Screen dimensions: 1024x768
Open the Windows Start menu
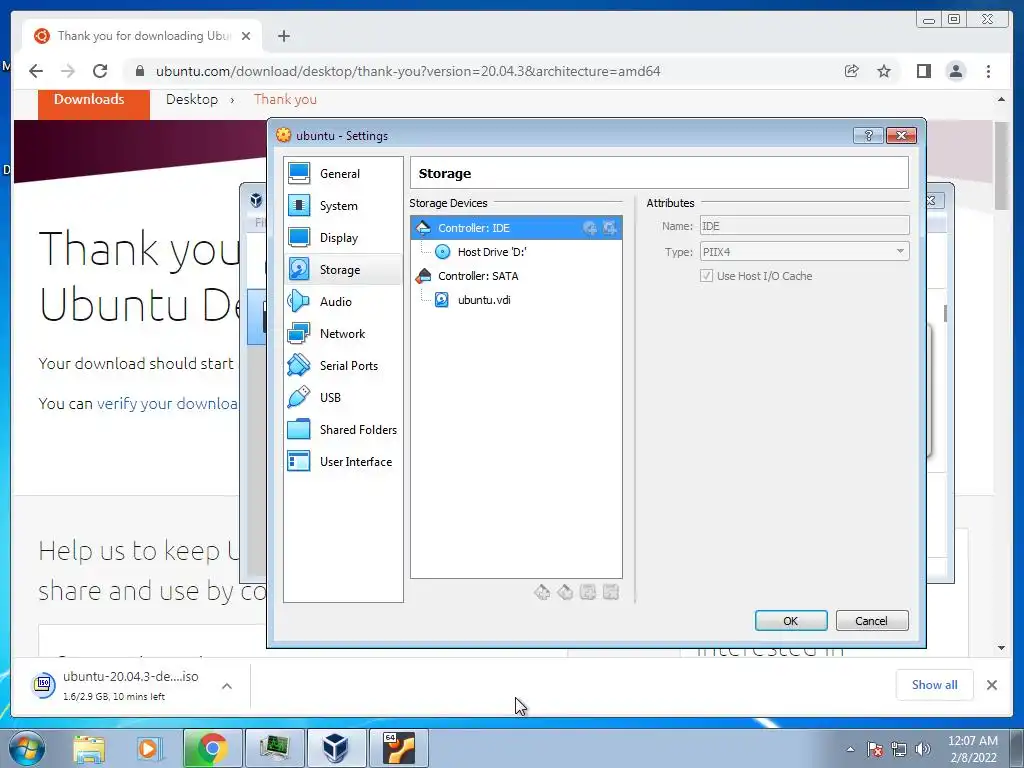tap(27, 748)
